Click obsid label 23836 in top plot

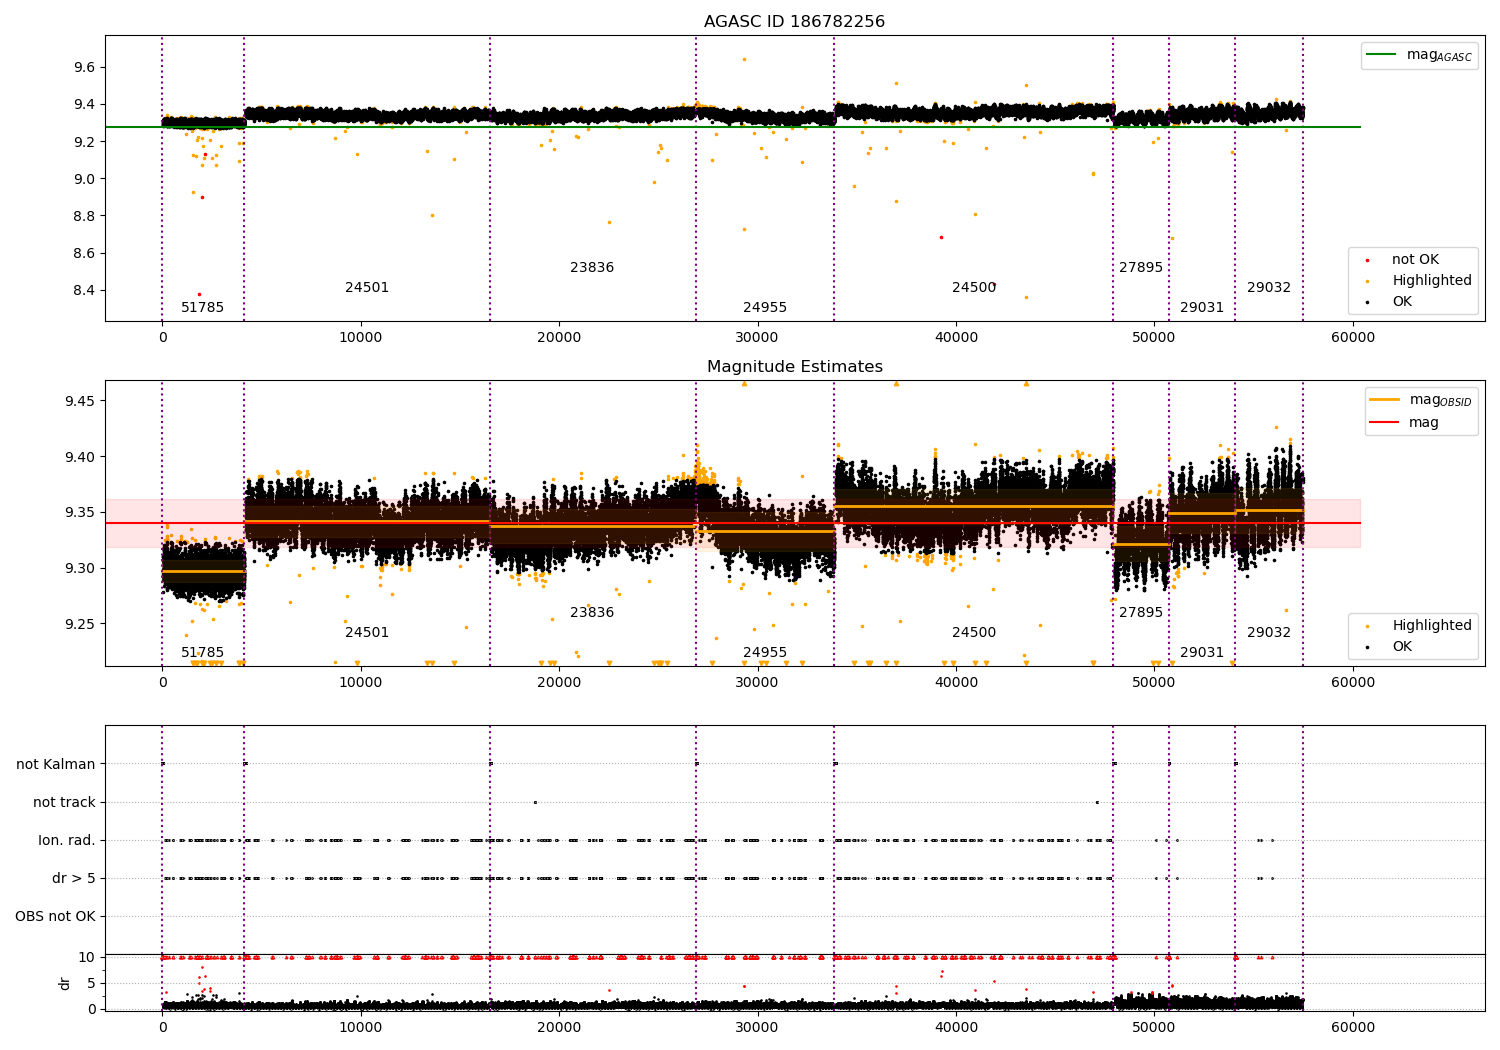coord(592,268)
